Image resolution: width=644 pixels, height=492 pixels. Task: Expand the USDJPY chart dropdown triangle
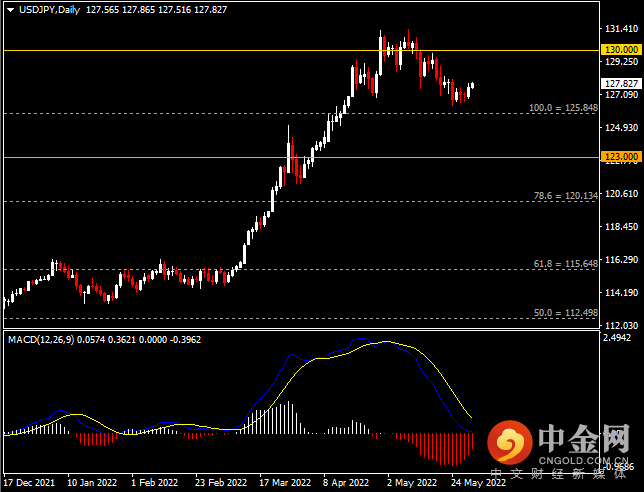coord(11,10)
